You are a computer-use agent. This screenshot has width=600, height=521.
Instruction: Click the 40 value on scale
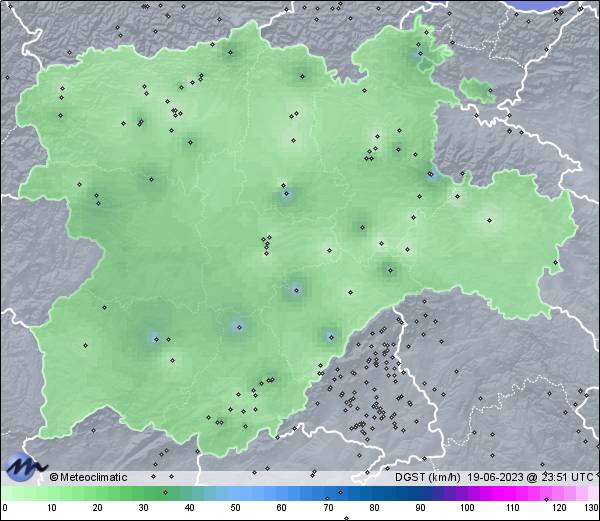pyautogui.click(x=190, y=508)
